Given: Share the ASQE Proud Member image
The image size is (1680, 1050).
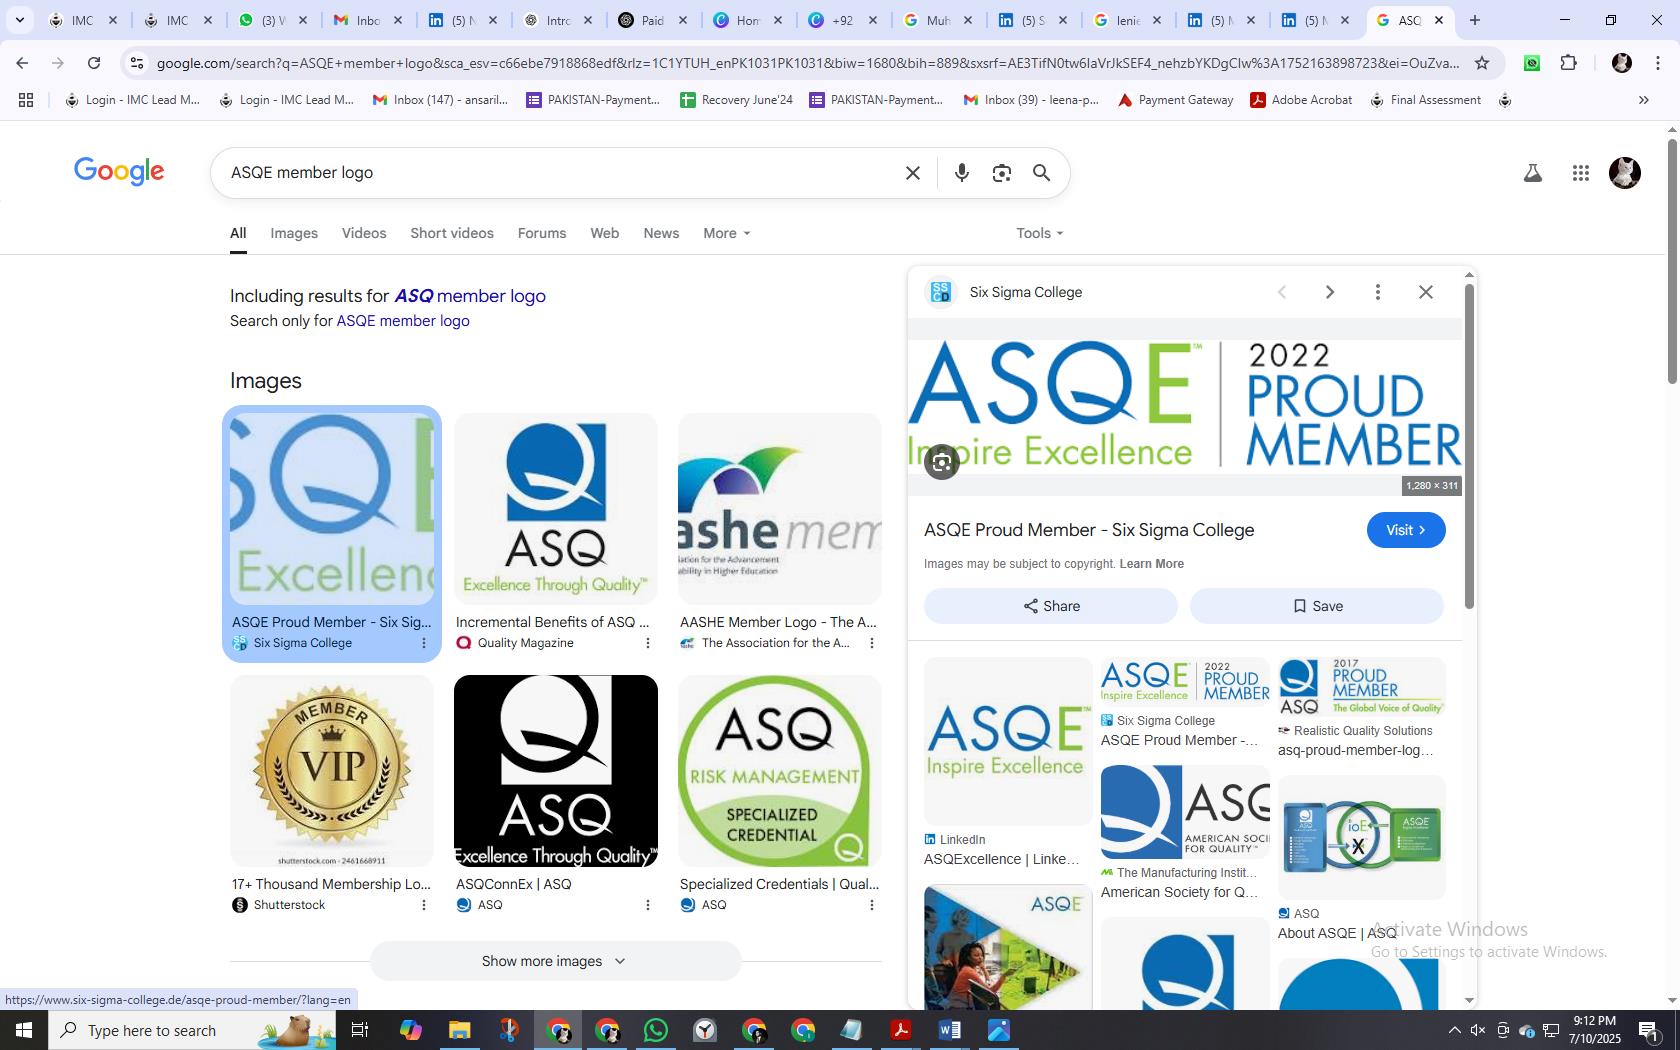Looking at the screenshot, I should click(x=1050, y=606).
